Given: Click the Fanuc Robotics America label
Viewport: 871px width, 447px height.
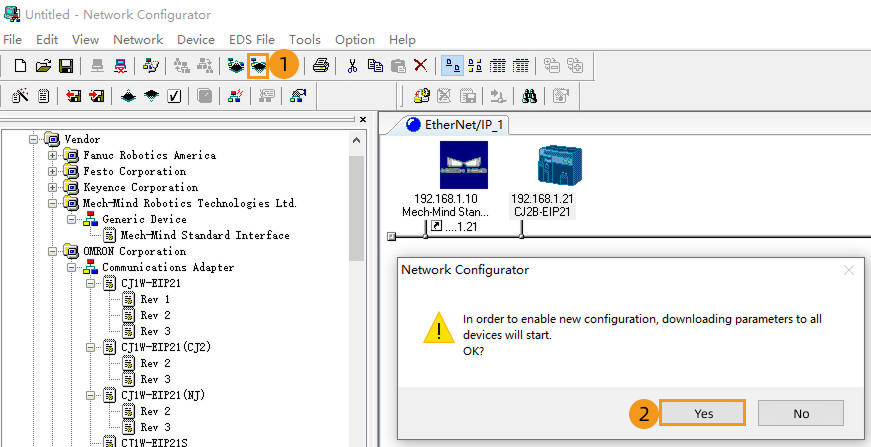Looking at the screenshot, I should click(x=149, y=155).
